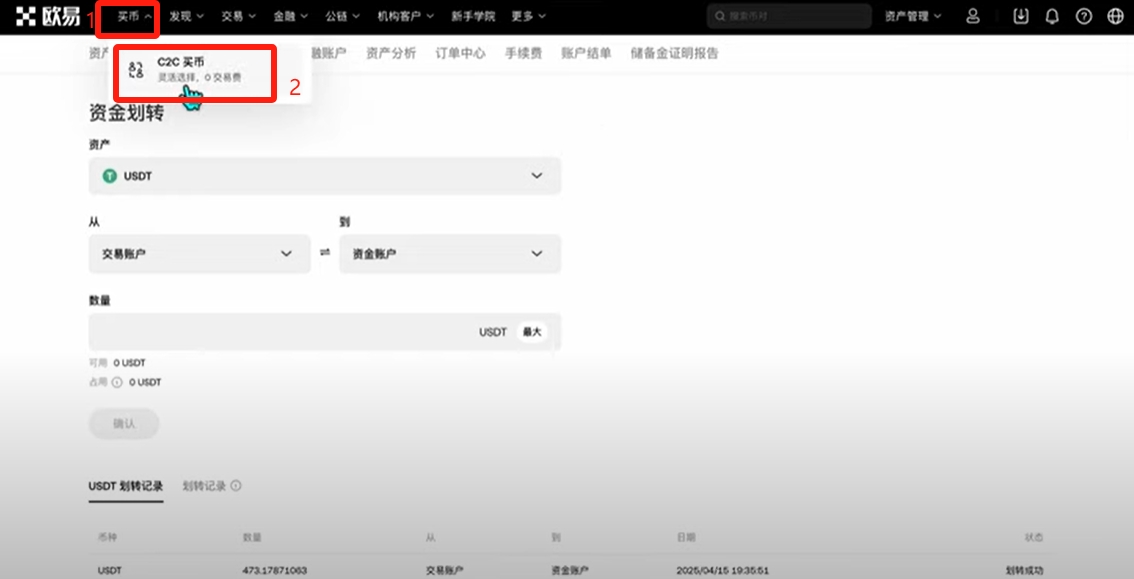Open the 交易账户 source account dropdown
This screenshot has height=579, width=1134.
[x=199, y=254]
